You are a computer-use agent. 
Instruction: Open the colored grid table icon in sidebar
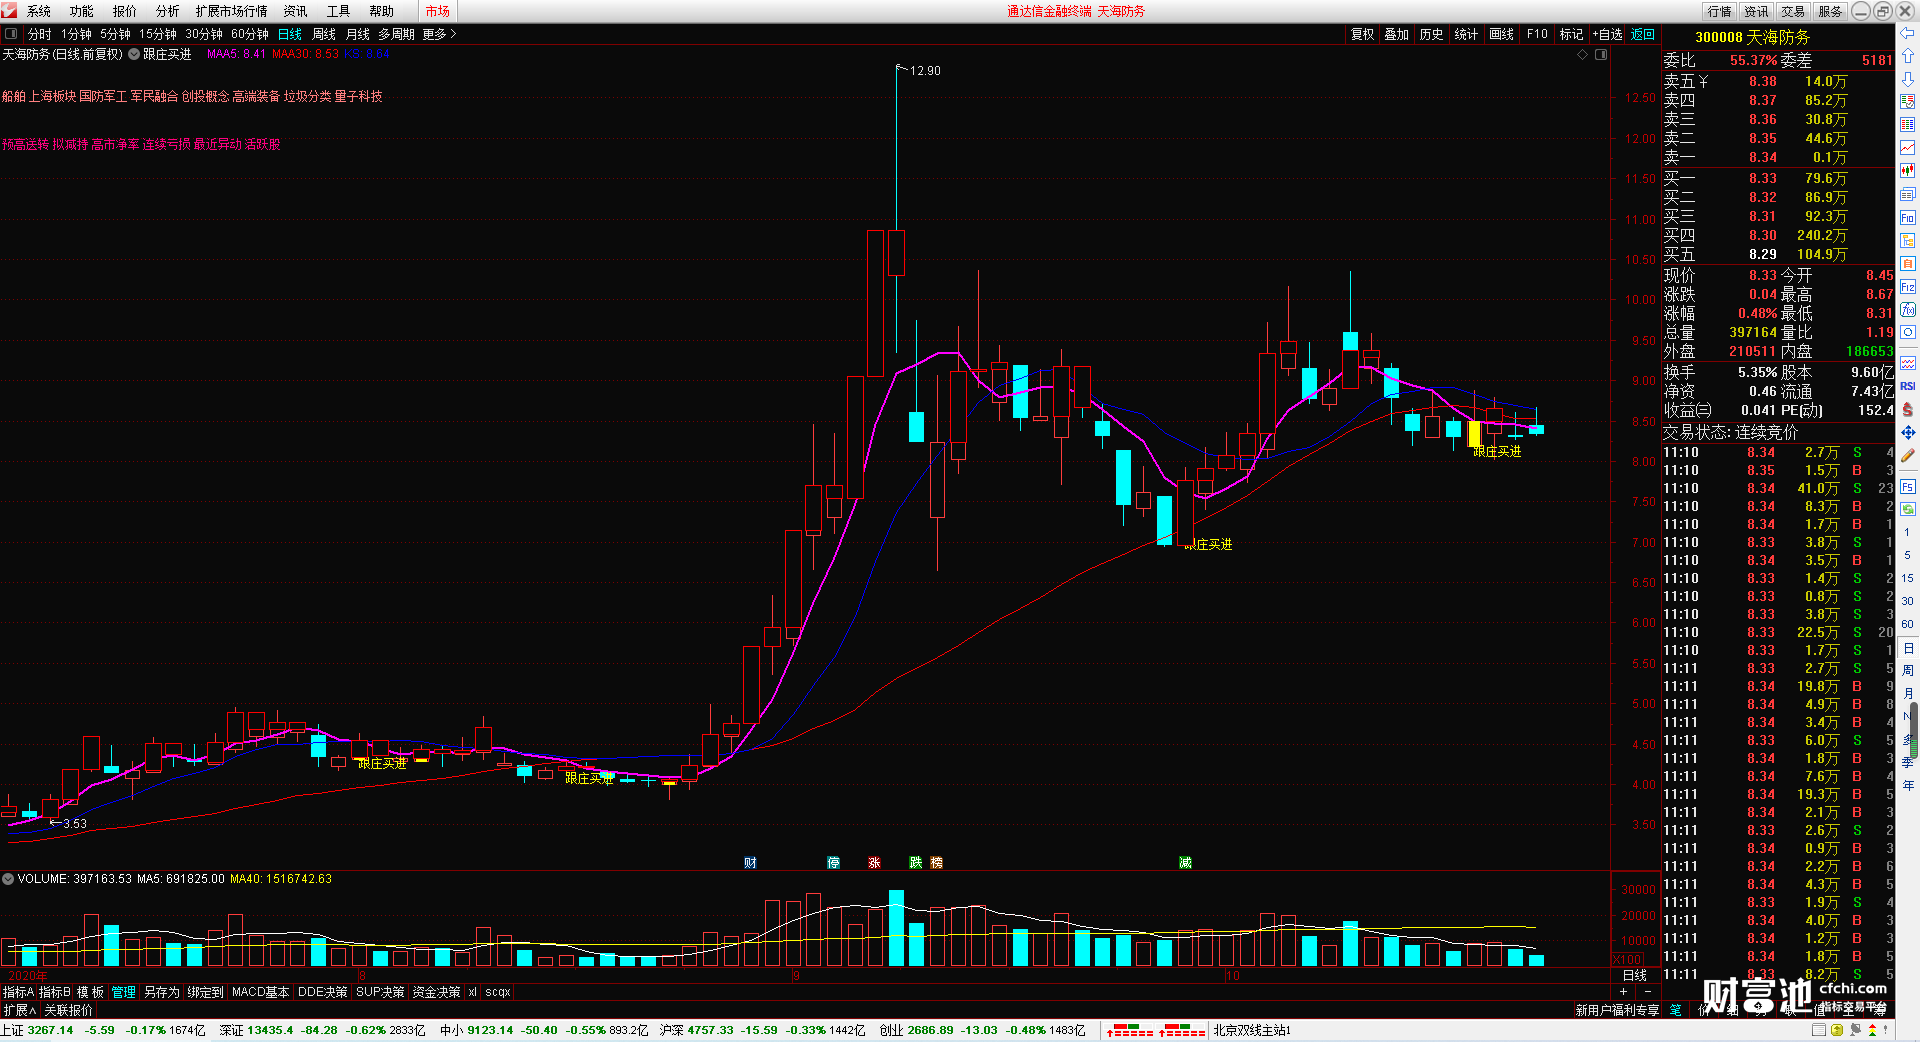[x=1908, y=124]
